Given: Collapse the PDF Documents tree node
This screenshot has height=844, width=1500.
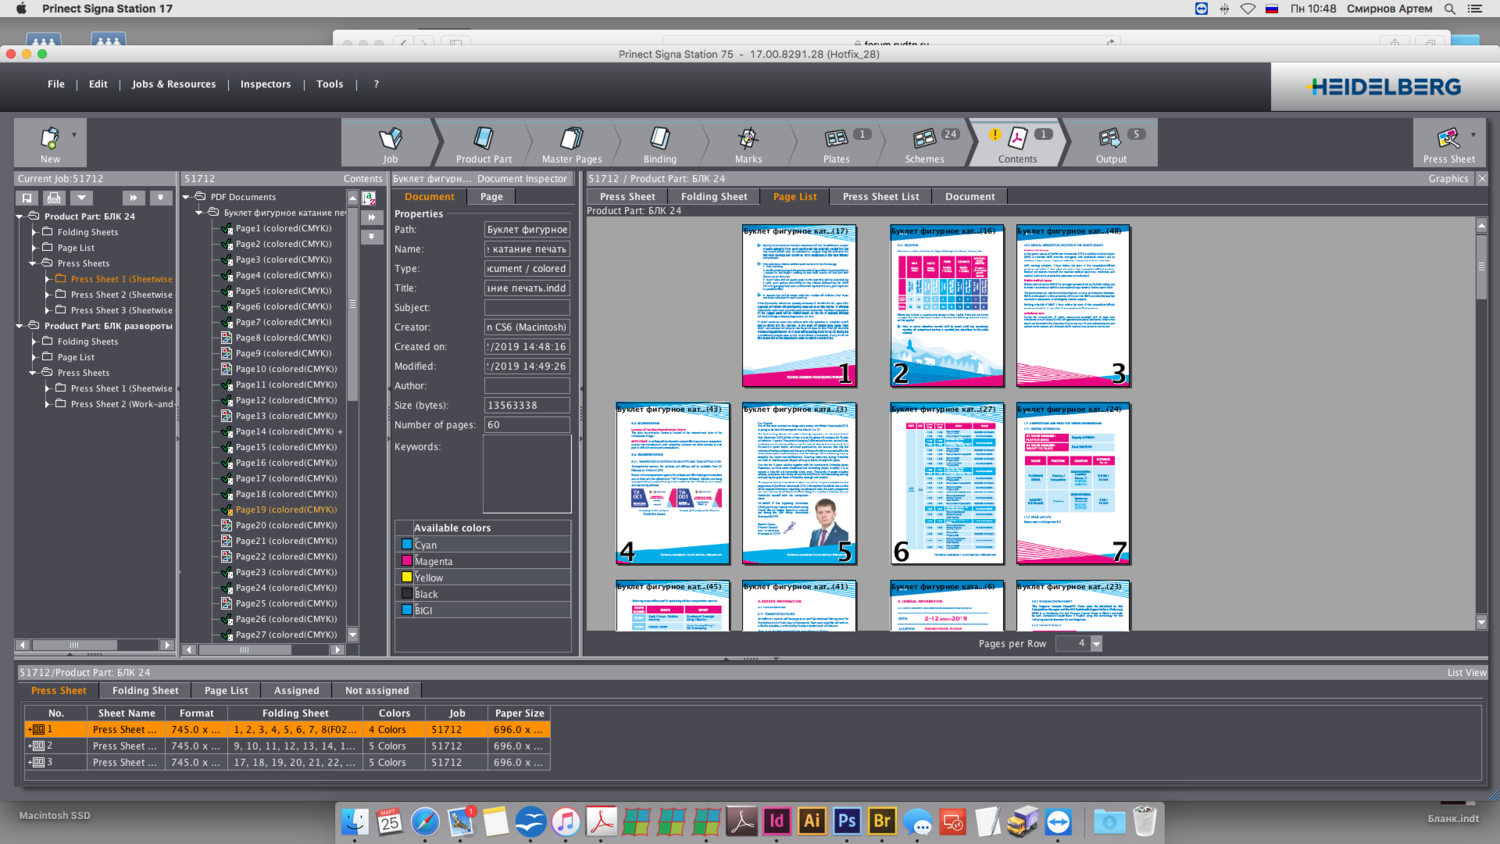Looking at the screenshot, I should click(186, 197).
